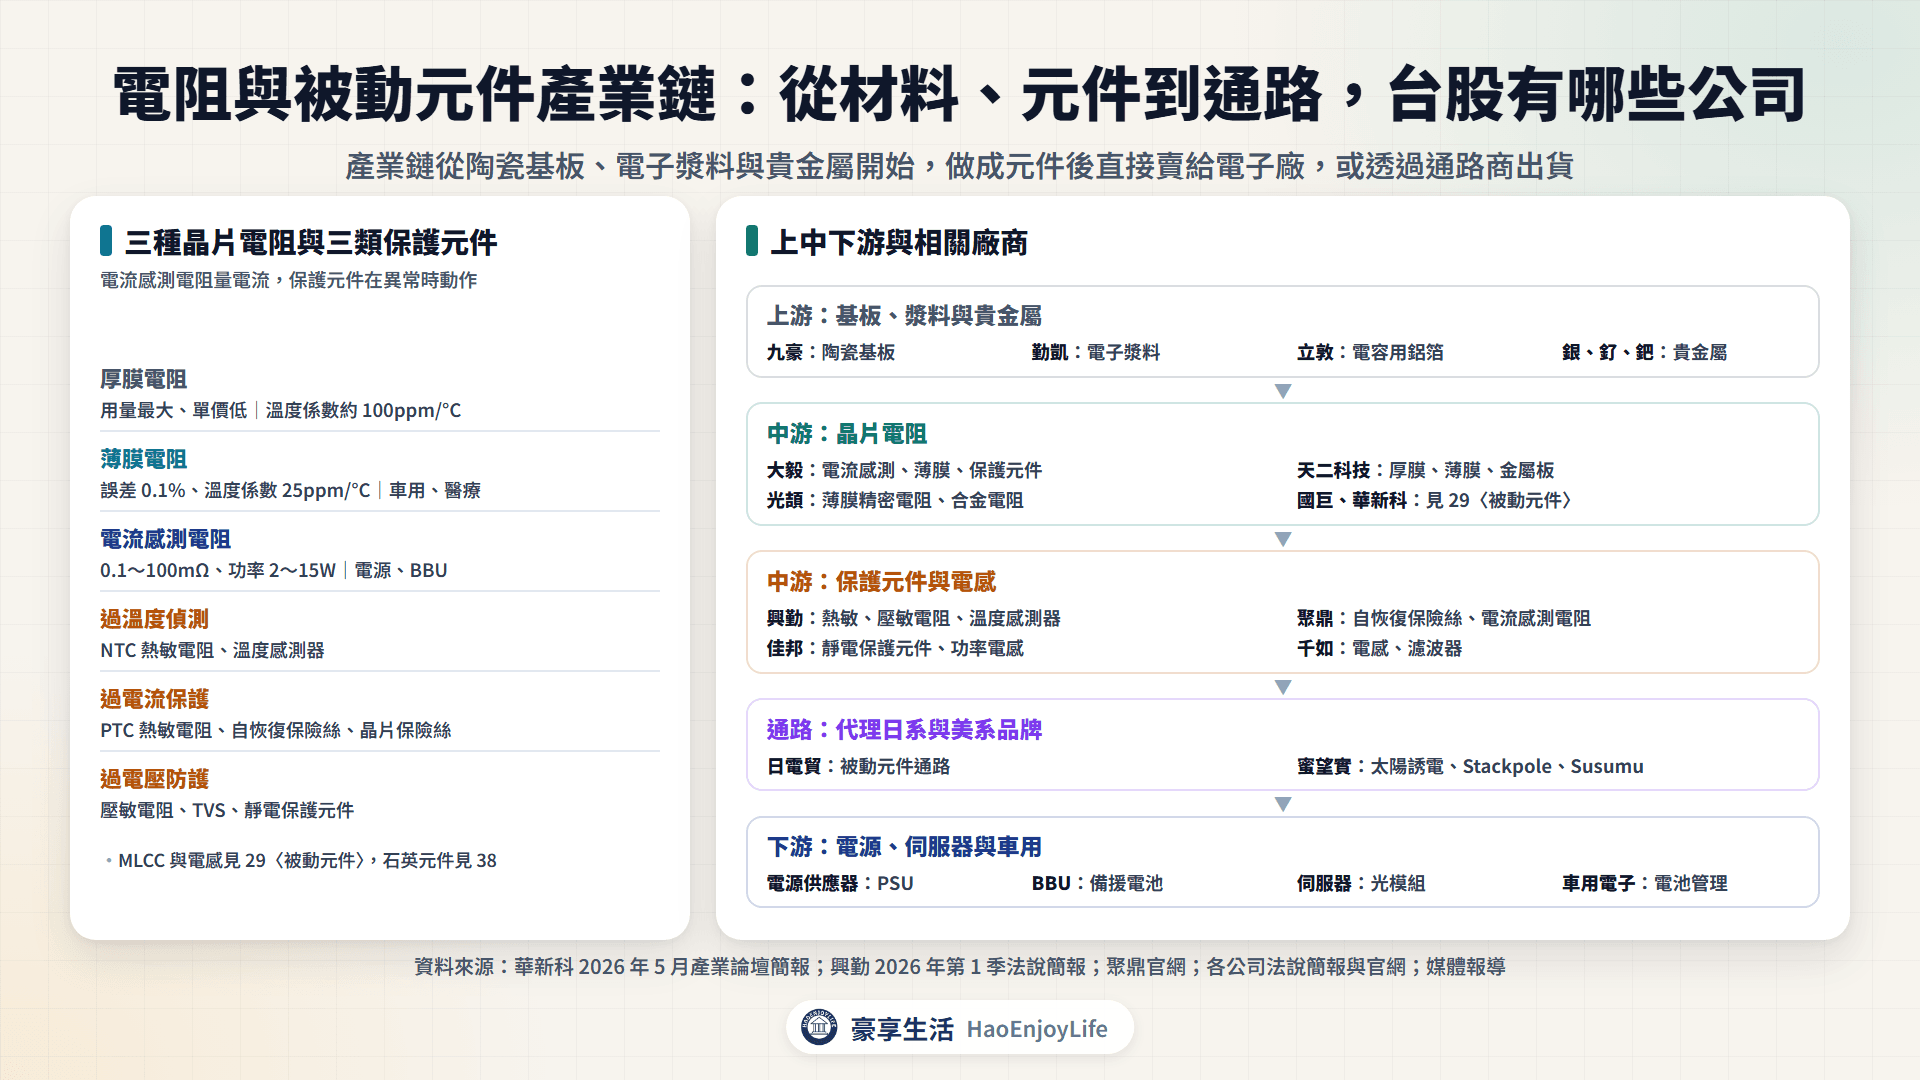Click the 豪享生活 HaoEnjoyLife brand text
Screen dimensions: 1920x1080
[979, 1029]
